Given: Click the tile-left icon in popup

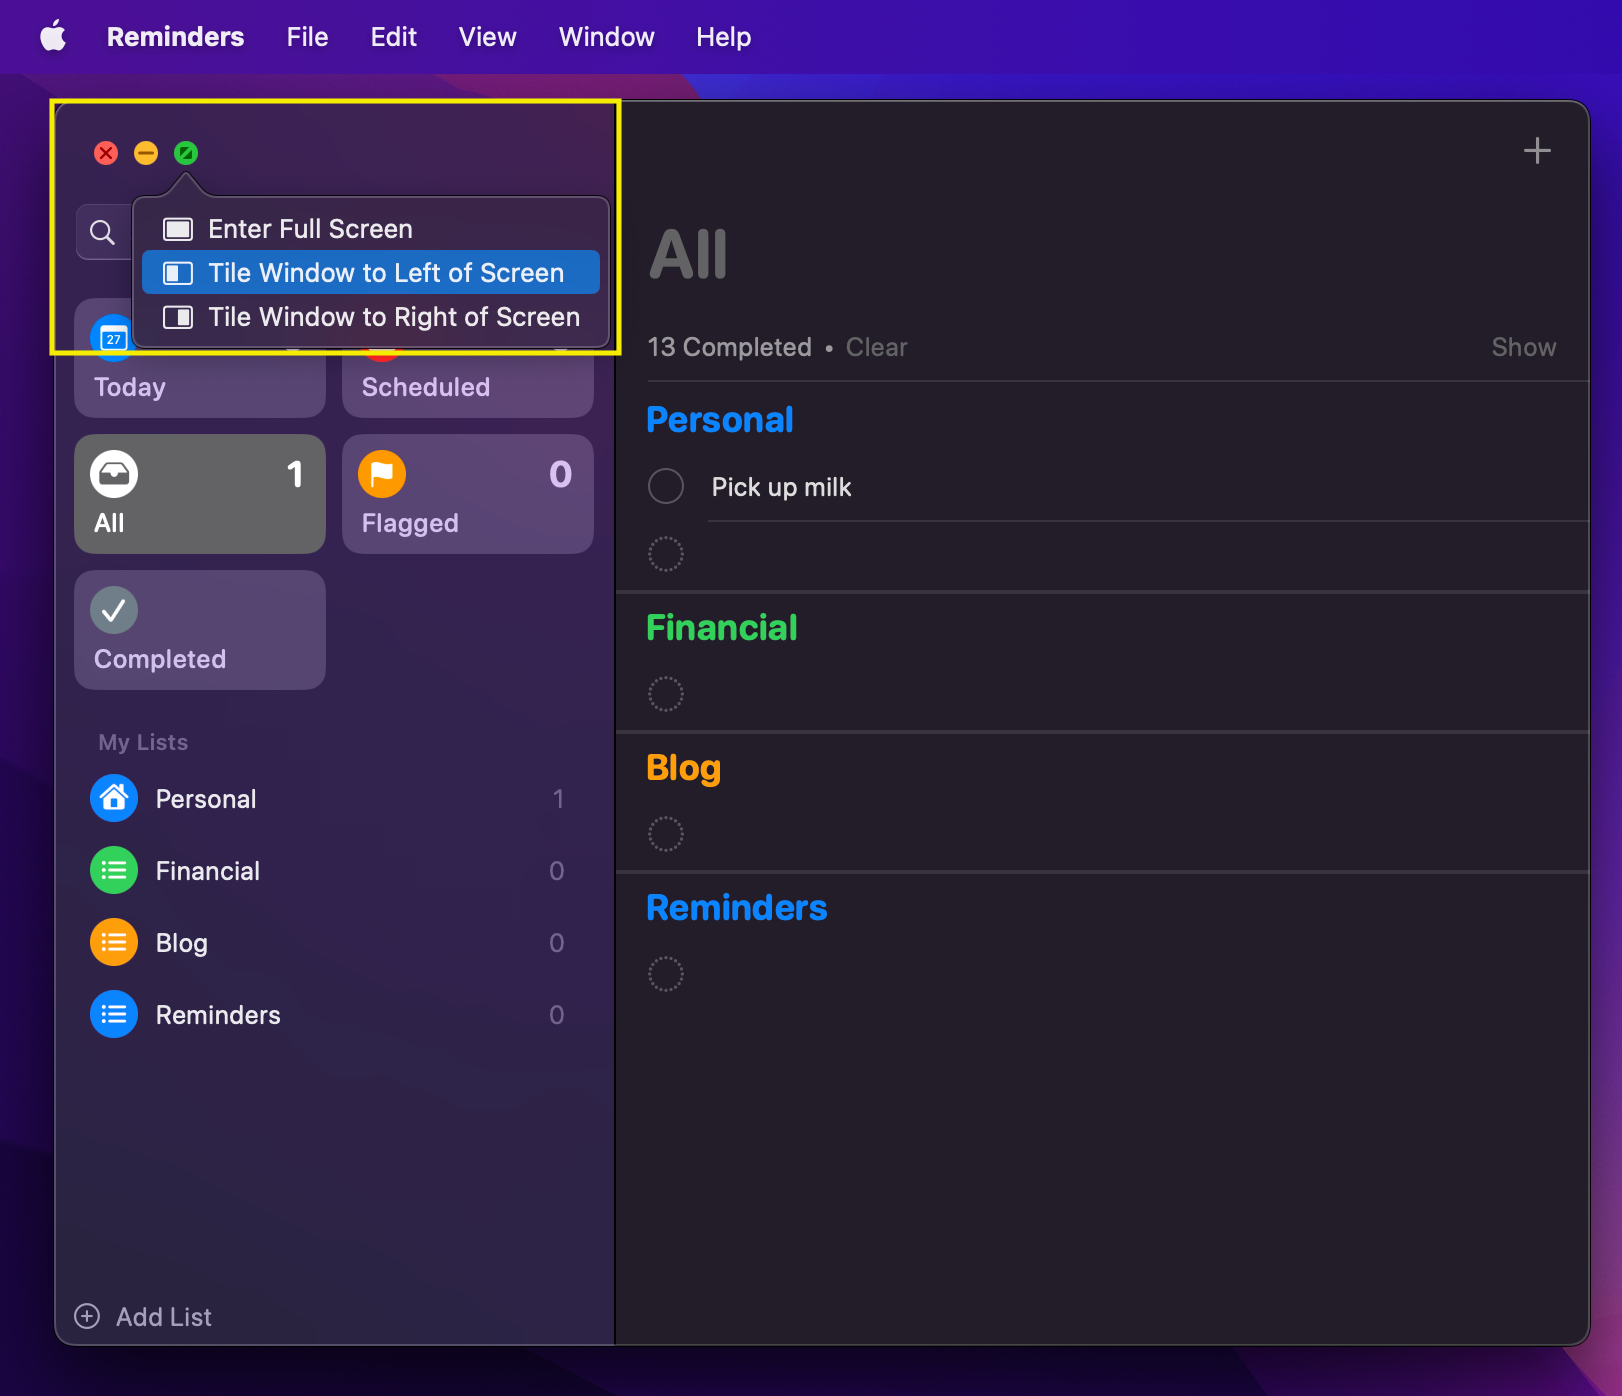Looking at the screenshot, I should [x=178, y=273].
